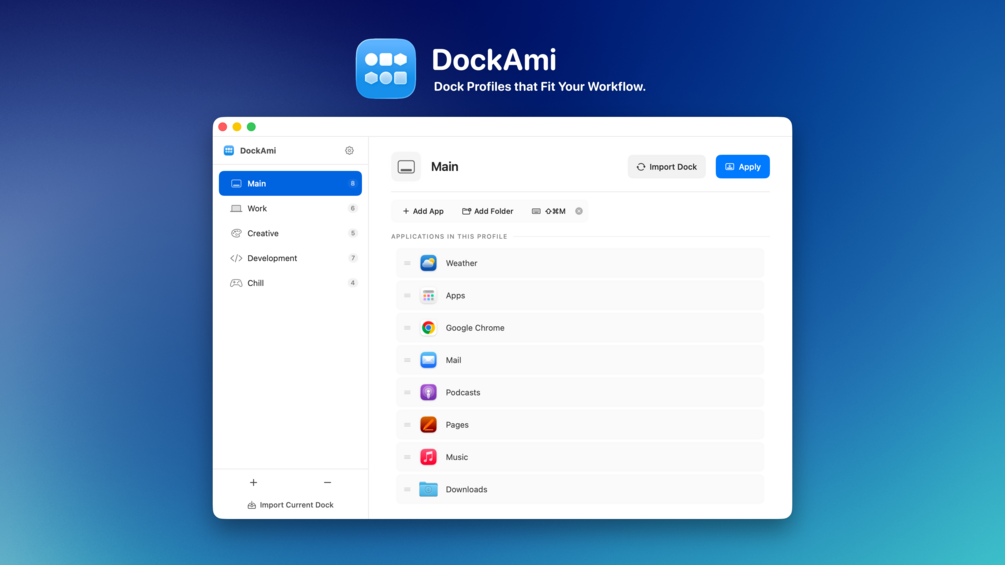Click the drag handle of Podcasts row

407,392
